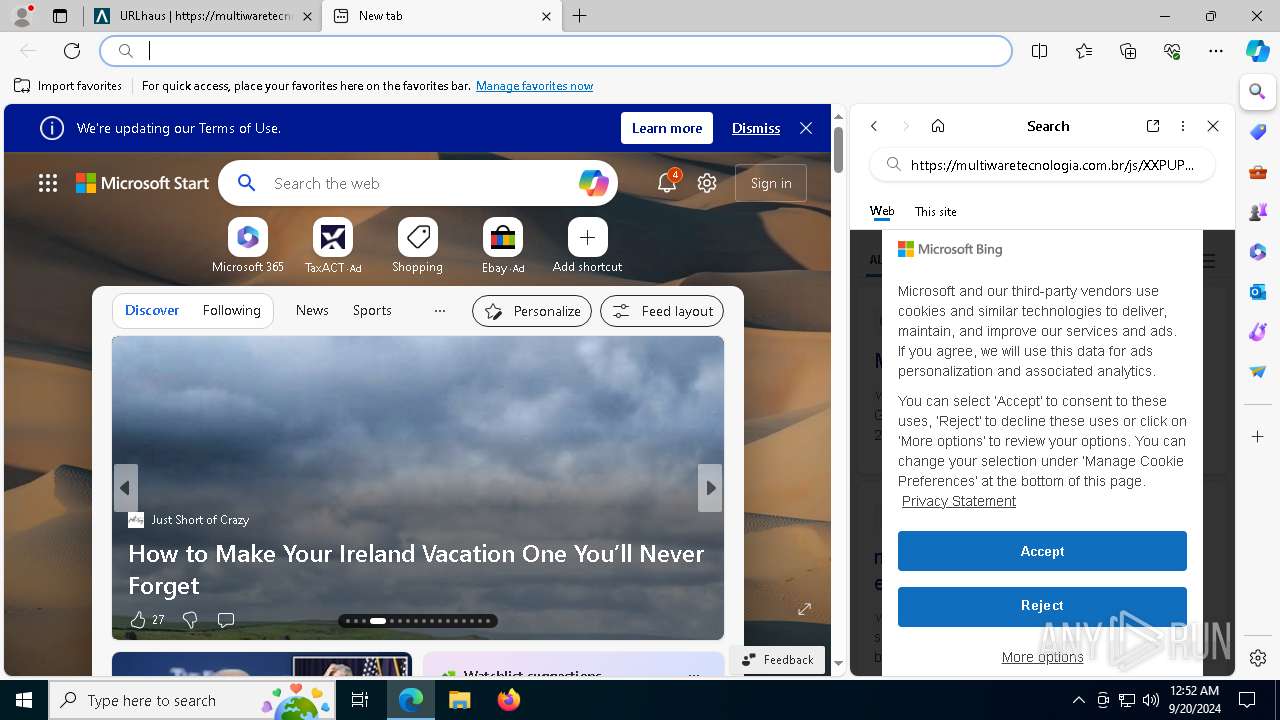Viewport: 1280px width, 720px height.
Task: Add a new sidebar app with plus
Action: tap(1258, 437)
